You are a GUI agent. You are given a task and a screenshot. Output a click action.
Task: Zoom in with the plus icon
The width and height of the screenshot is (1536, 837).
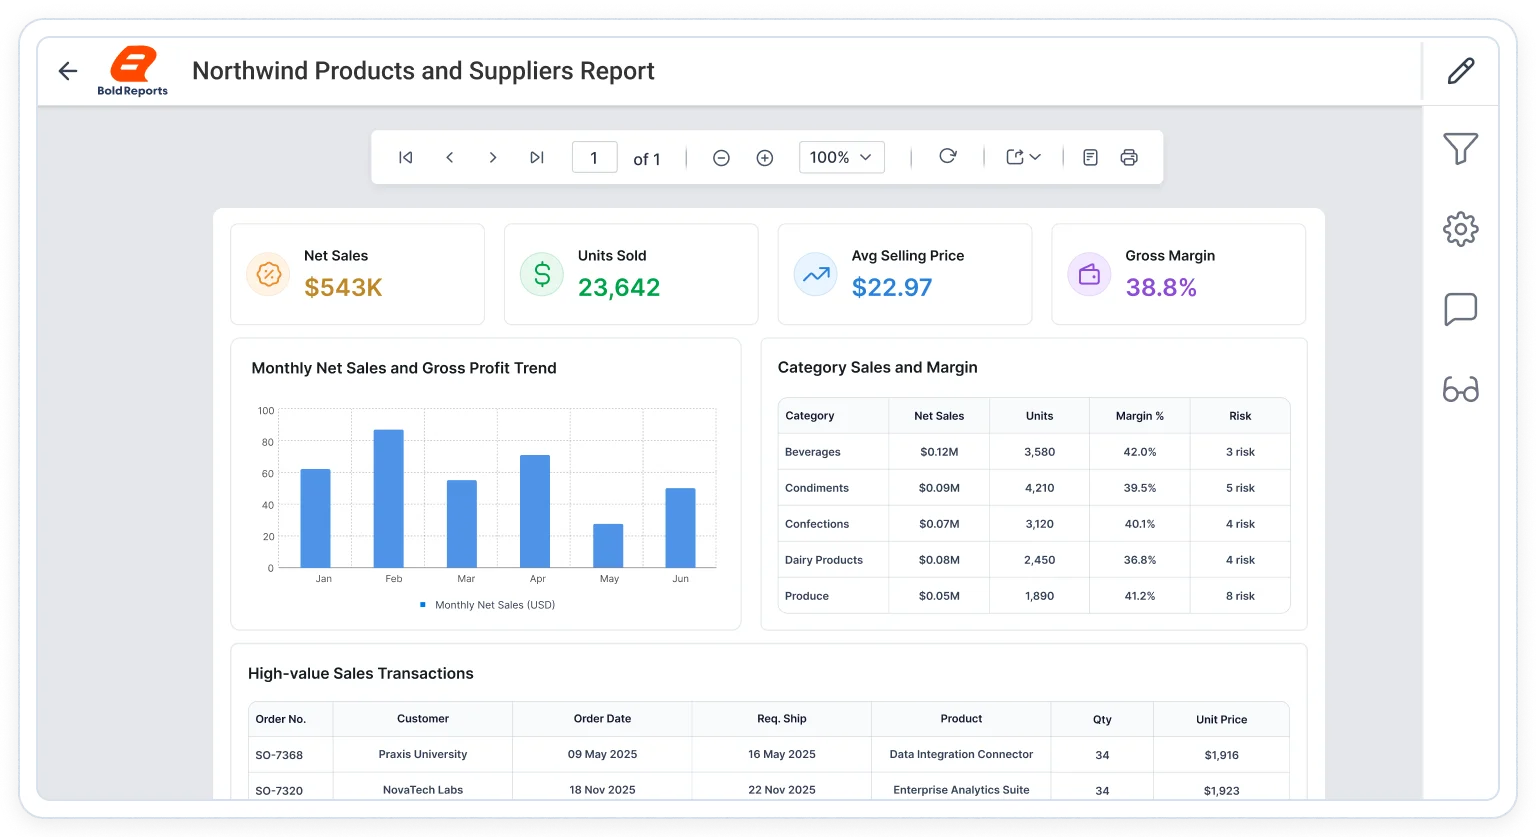coord(765,158)
